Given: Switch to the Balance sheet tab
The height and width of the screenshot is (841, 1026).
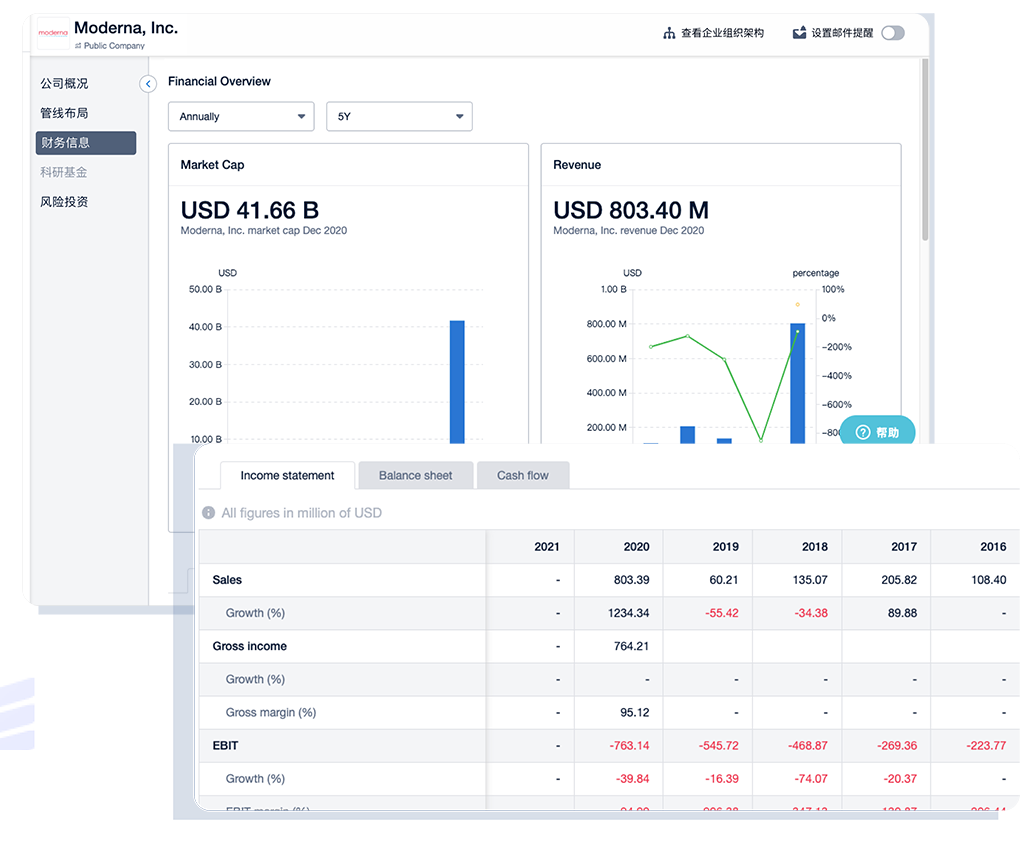Looking at the screenshot, I should coord(415,476).
